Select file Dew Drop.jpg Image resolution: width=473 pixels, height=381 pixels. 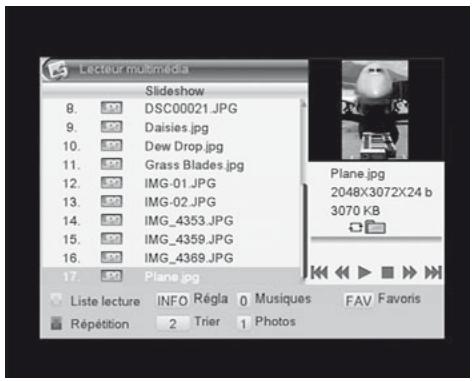(184, 146)
